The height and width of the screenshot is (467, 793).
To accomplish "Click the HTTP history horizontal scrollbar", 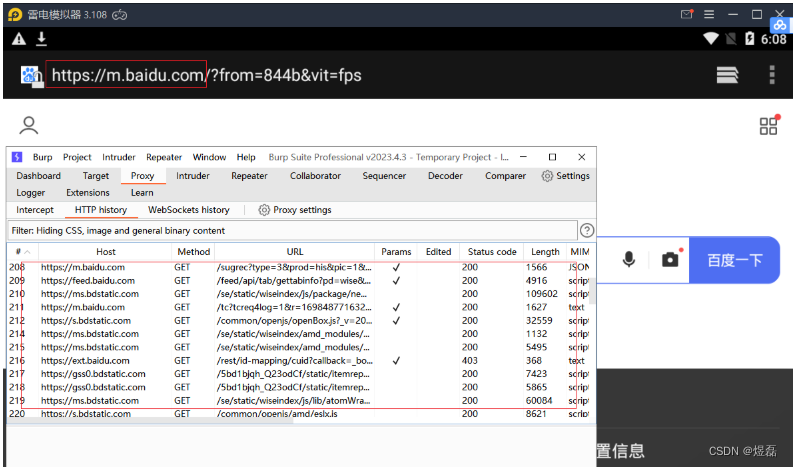I will tap(152, 420).
